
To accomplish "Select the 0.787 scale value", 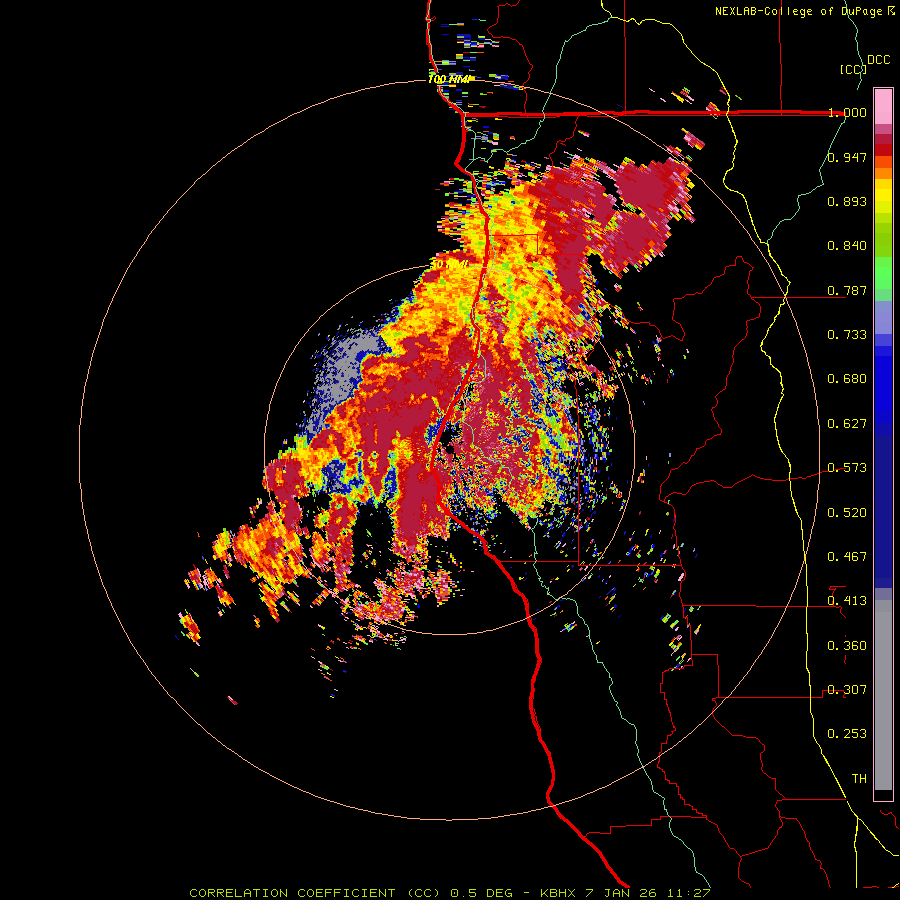I will click(x=847, y=290).
